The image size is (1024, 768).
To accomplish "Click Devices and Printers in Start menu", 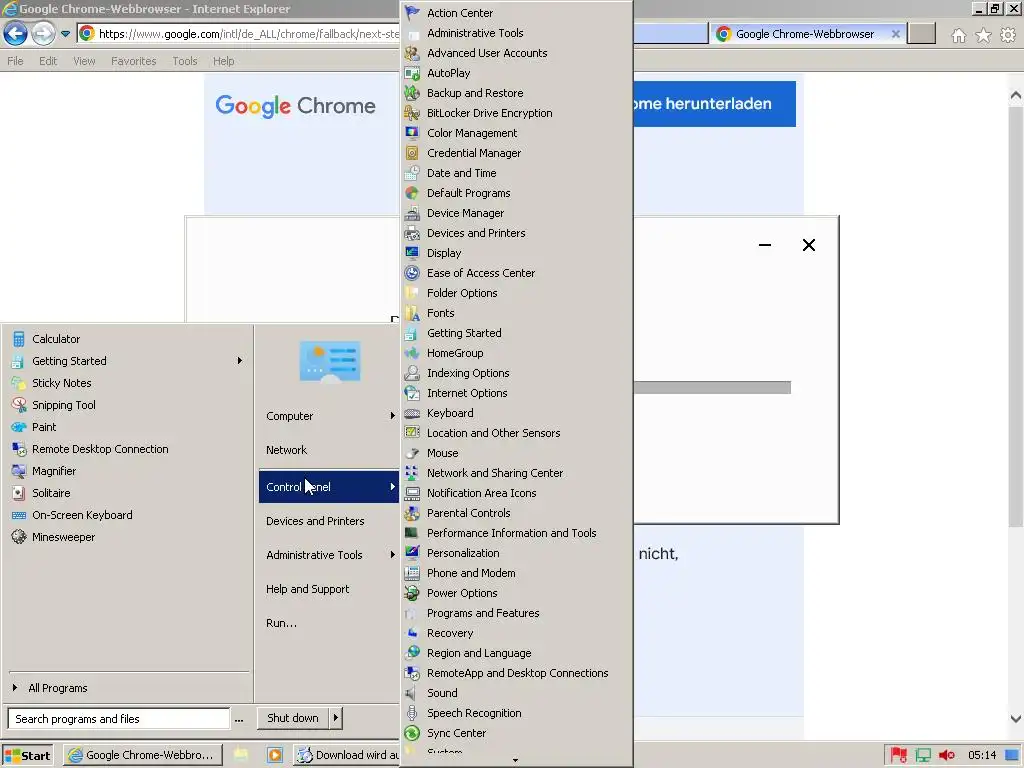I will tap(315, 521).
